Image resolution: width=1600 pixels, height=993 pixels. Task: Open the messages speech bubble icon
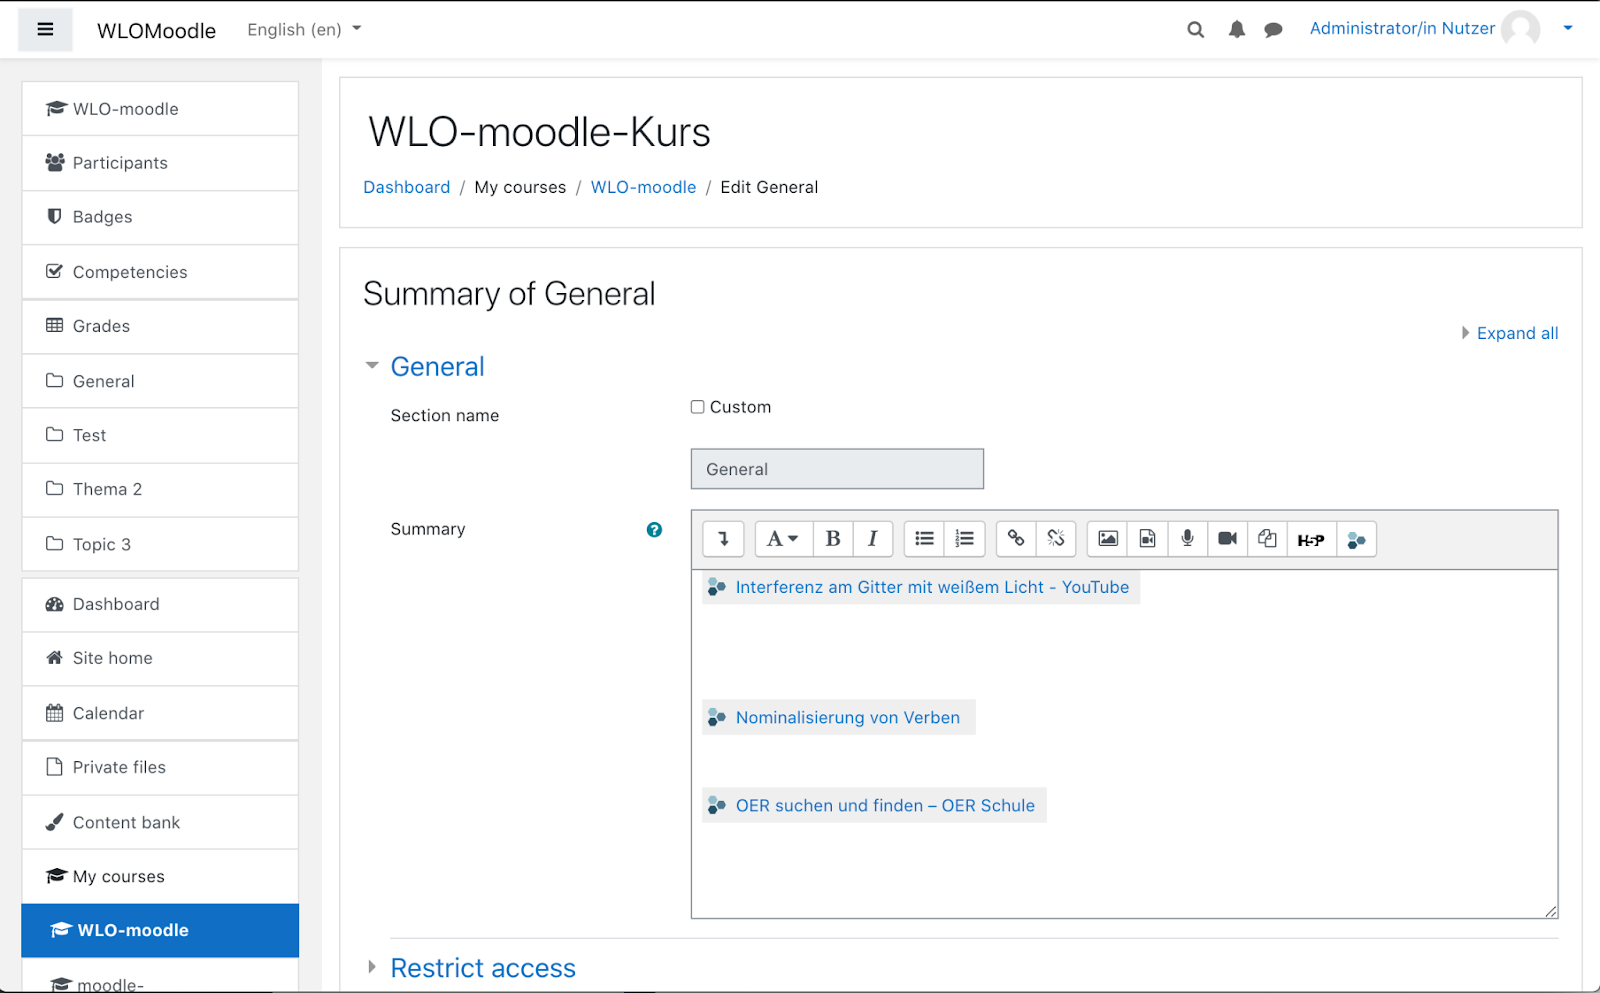coord(1273,30)
